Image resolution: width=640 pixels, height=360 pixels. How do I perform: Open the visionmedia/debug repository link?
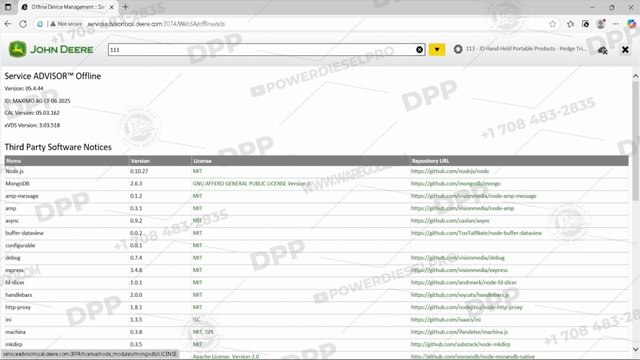click(x=458, y=258)
